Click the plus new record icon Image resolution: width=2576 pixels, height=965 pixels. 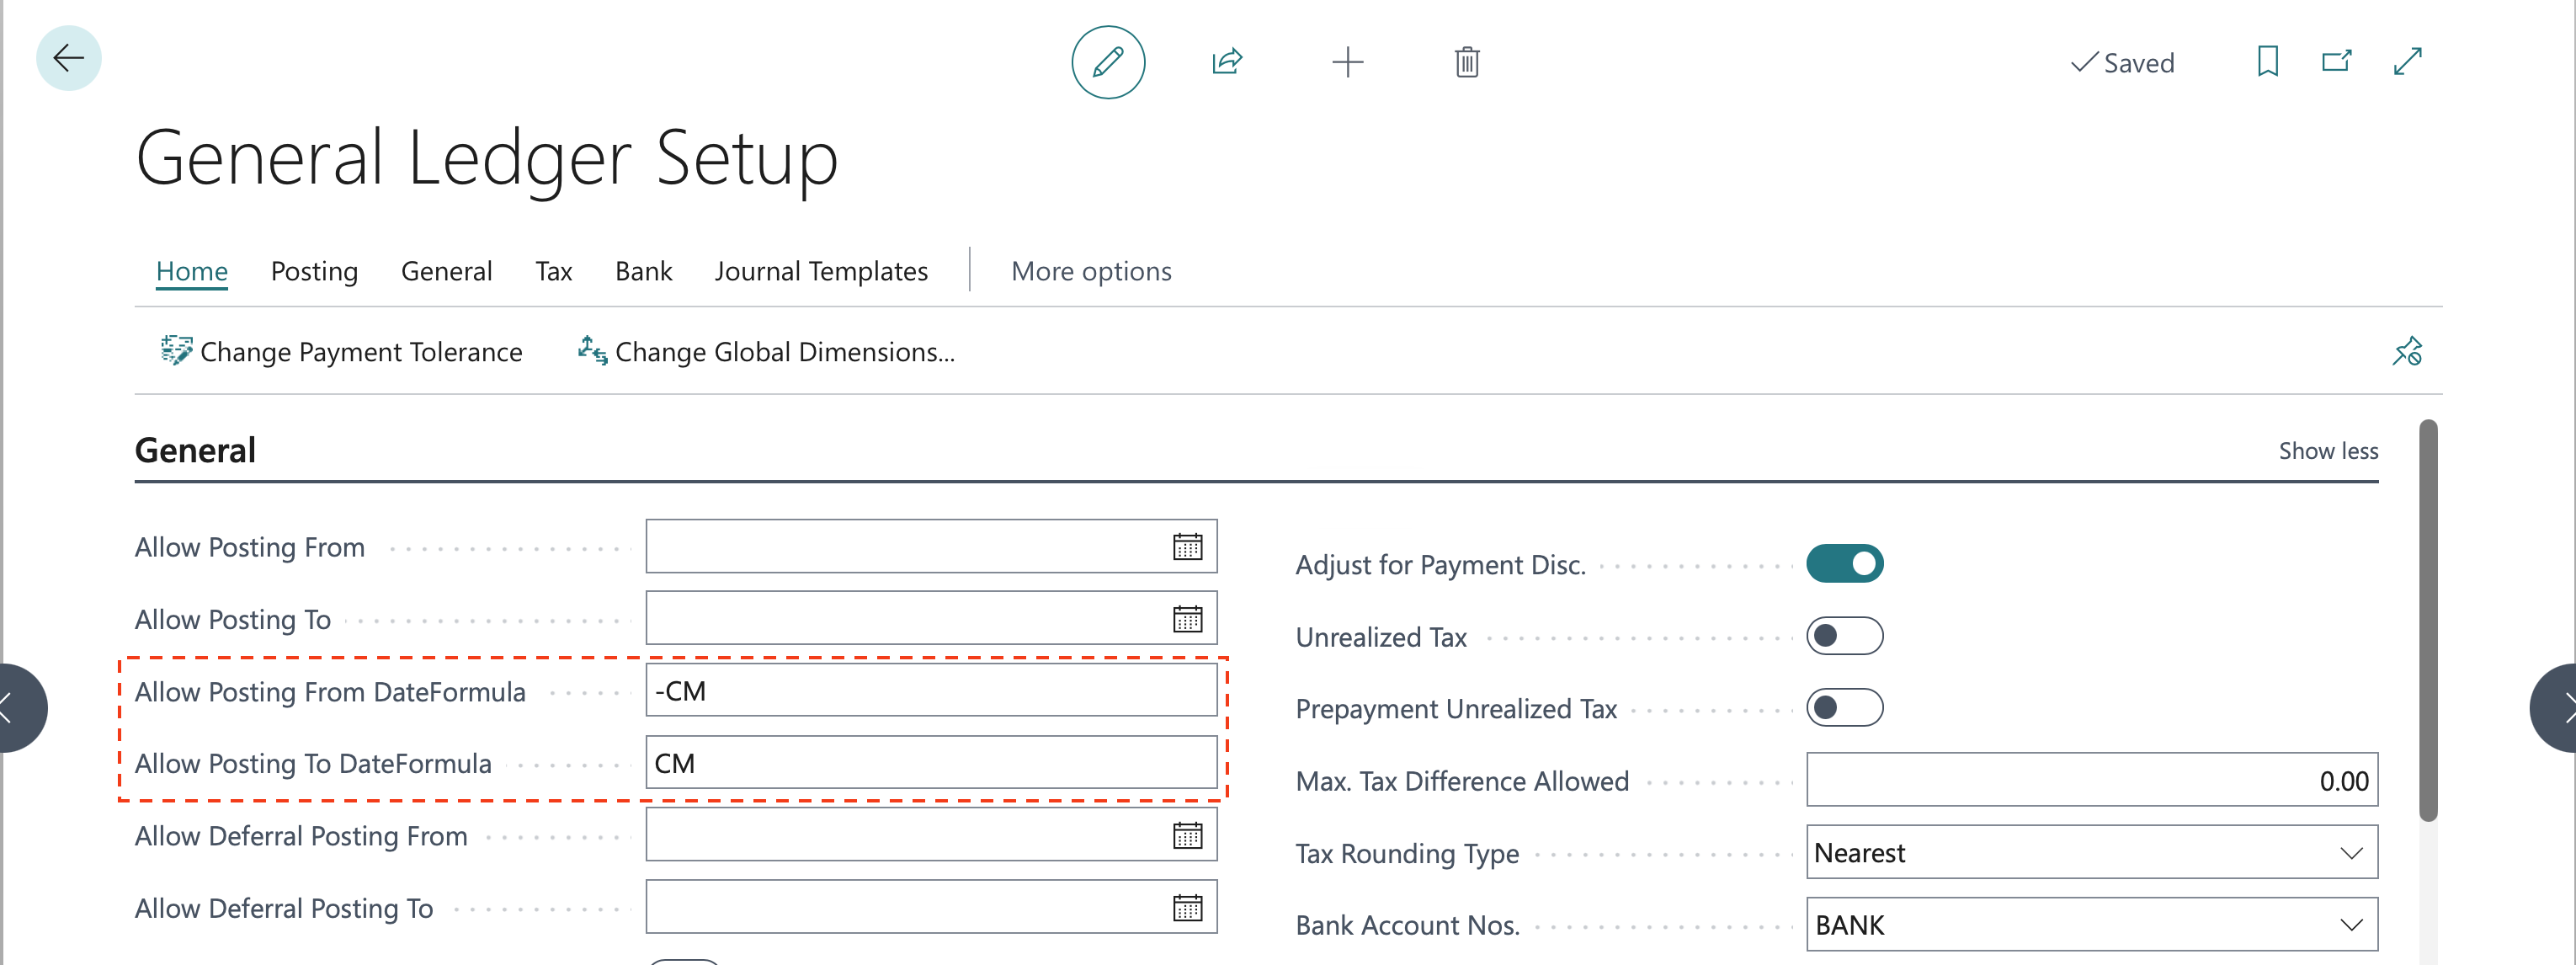(x=1347, y=62)
